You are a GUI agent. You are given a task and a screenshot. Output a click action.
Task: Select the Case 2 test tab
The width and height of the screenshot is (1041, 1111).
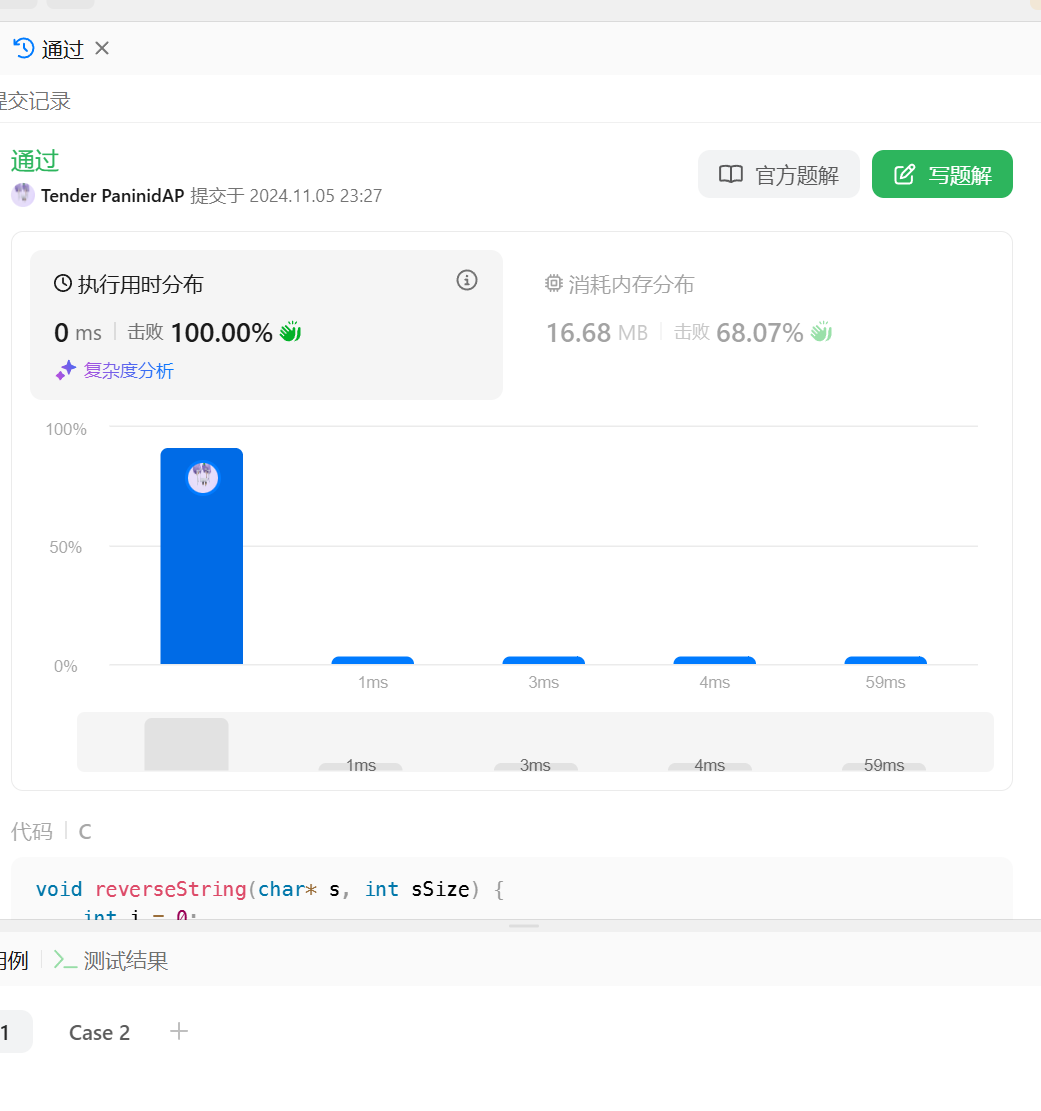coord(99,1033)
